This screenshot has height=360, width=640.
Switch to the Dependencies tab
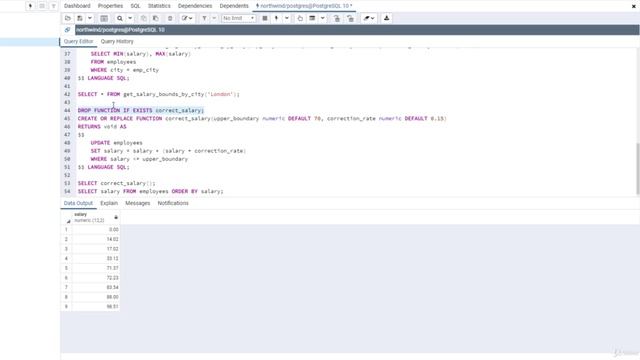click(x=195, y=6)
